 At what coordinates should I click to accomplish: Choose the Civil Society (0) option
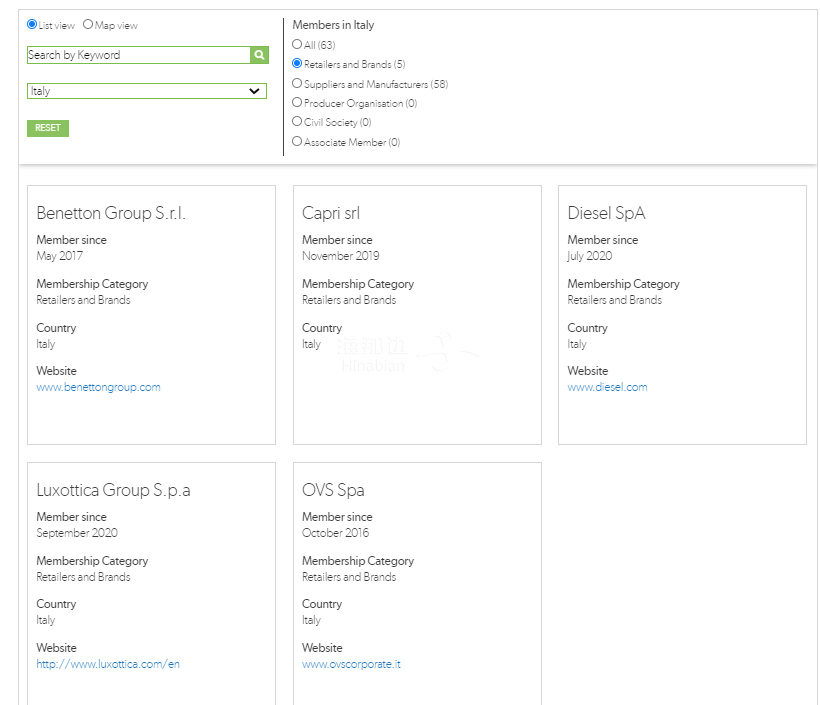click(x=297, y=122)
